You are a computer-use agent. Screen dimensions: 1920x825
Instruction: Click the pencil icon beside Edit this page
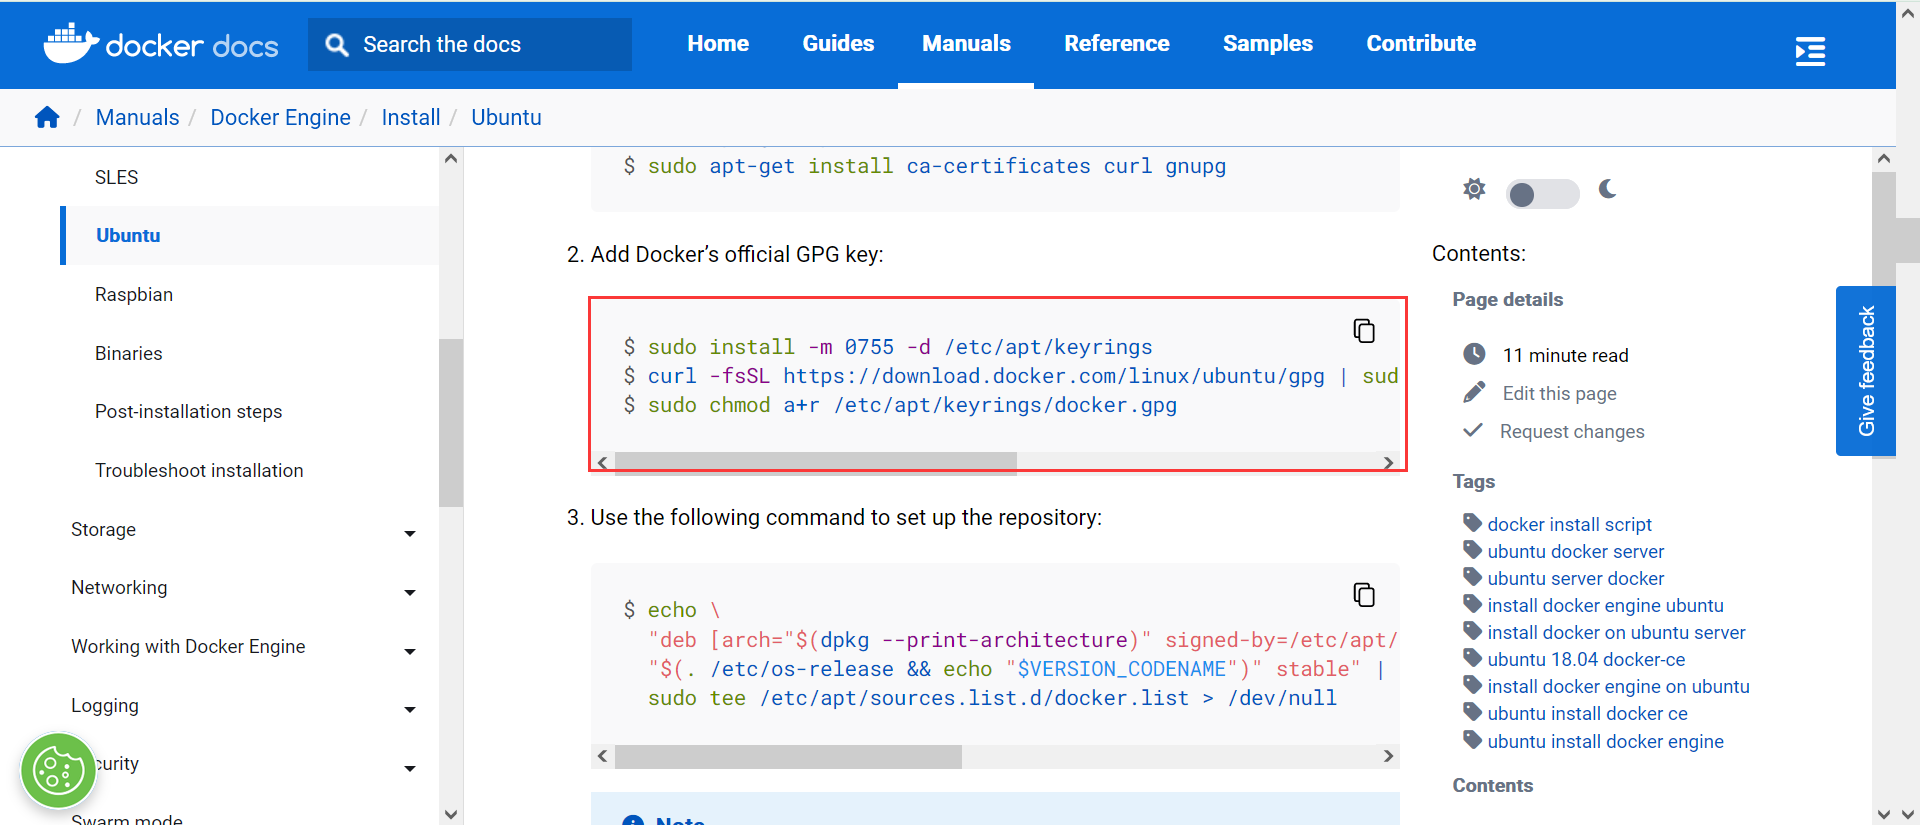pyautogui.click(x=1474, y=392)
